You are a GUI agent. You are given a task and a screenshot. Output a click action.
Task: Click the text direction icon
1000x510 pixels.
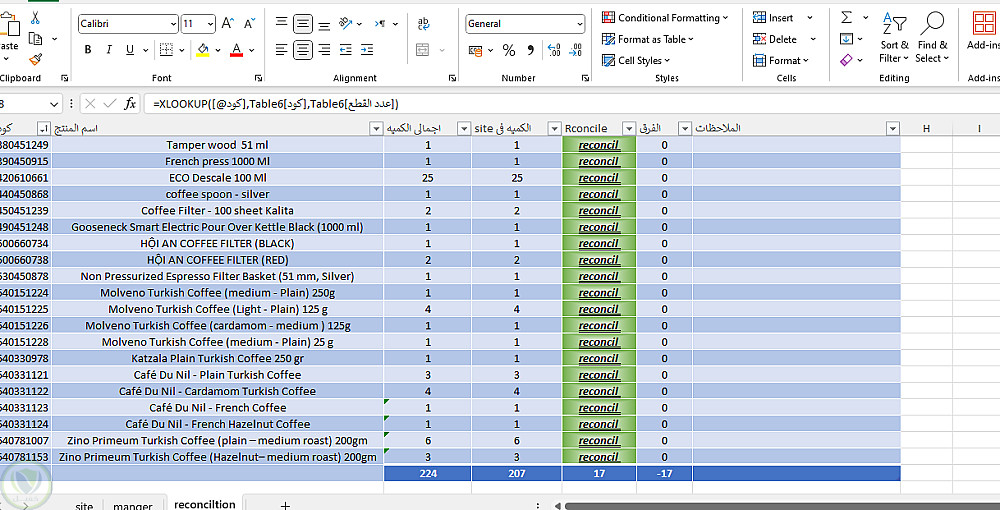point(380,24)
